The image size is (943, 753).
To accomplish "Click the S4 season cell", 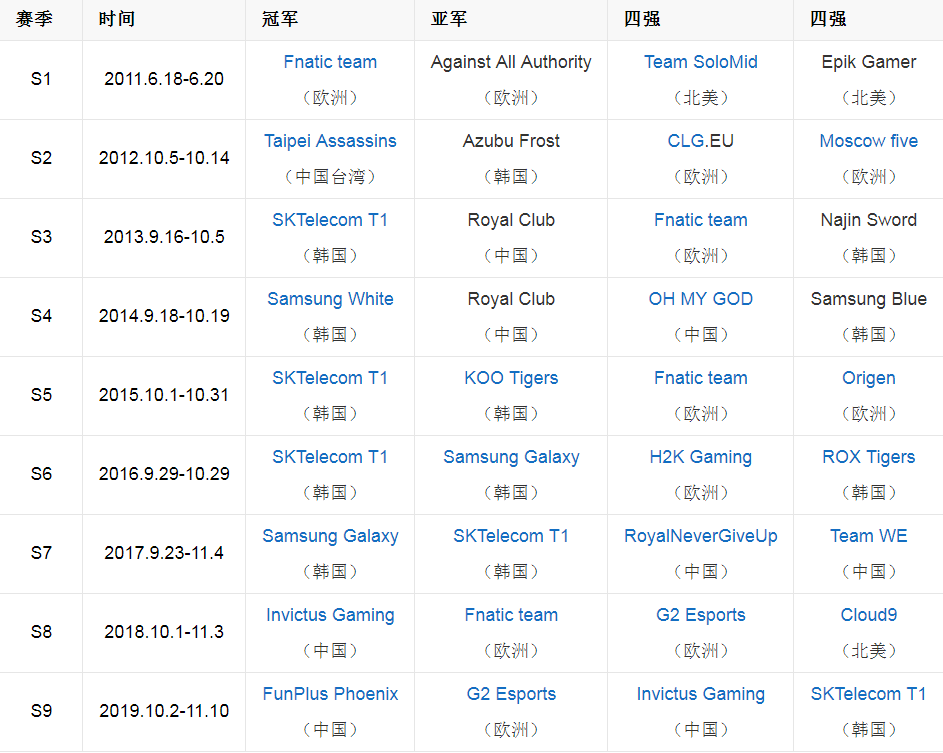I will pyautogui.click(x=41, y=316).
